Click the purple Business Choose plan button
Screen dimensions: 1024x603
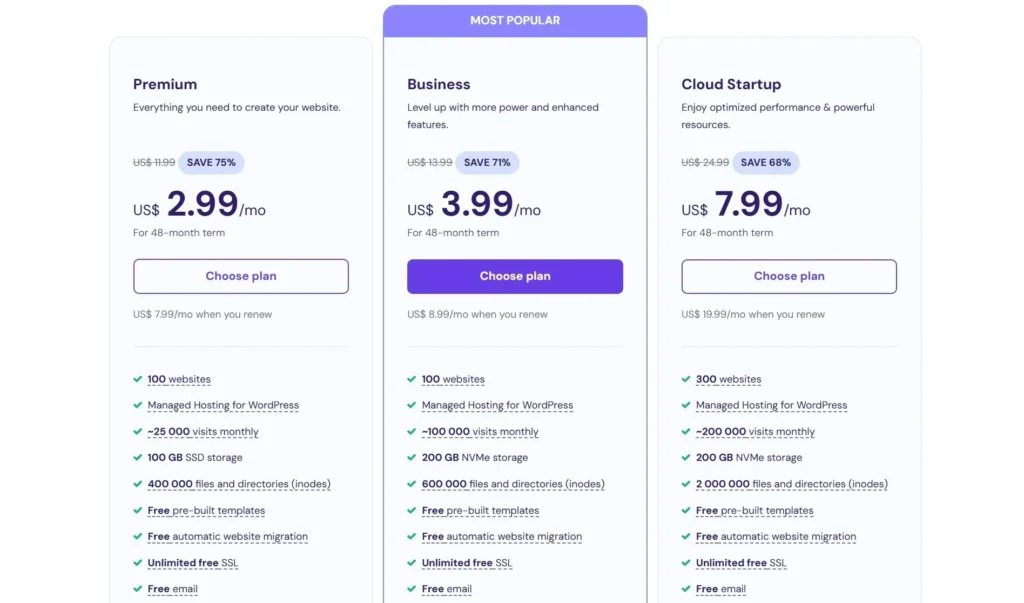(515, 276)
